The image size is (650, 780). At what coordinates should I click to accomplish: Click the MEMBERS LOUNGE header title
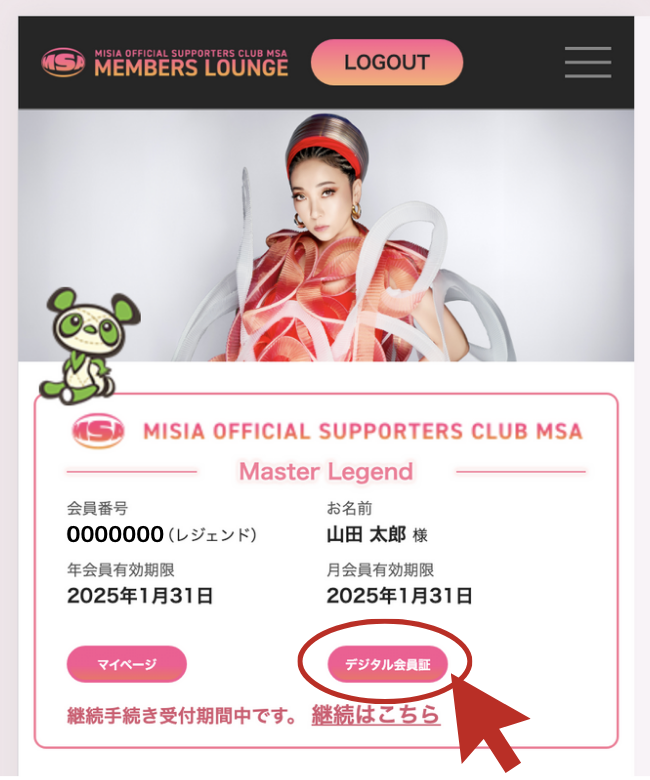(191, 68)
